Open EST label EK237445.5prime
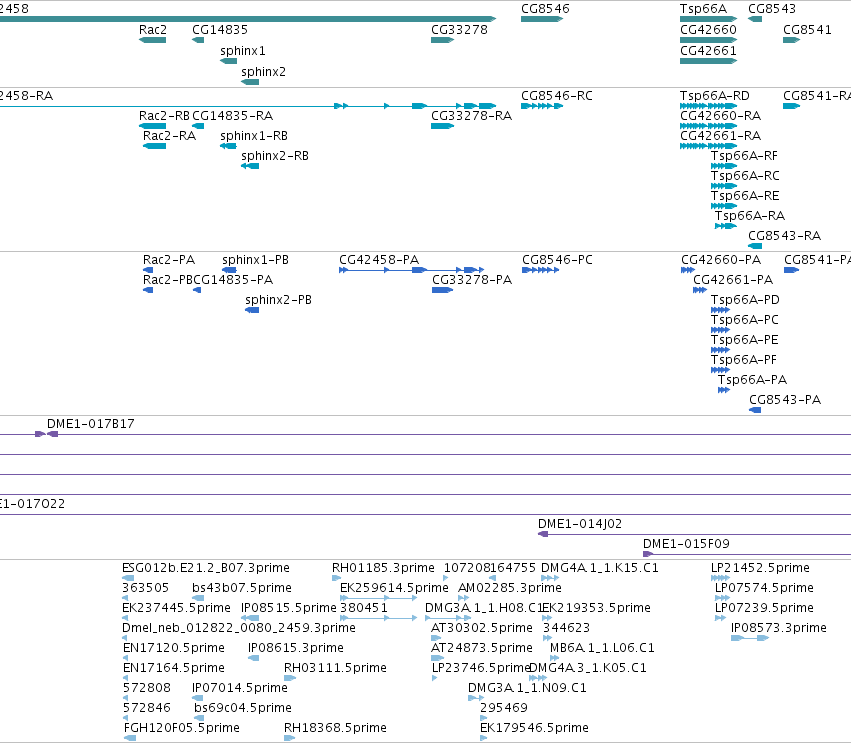 (176, 608)
